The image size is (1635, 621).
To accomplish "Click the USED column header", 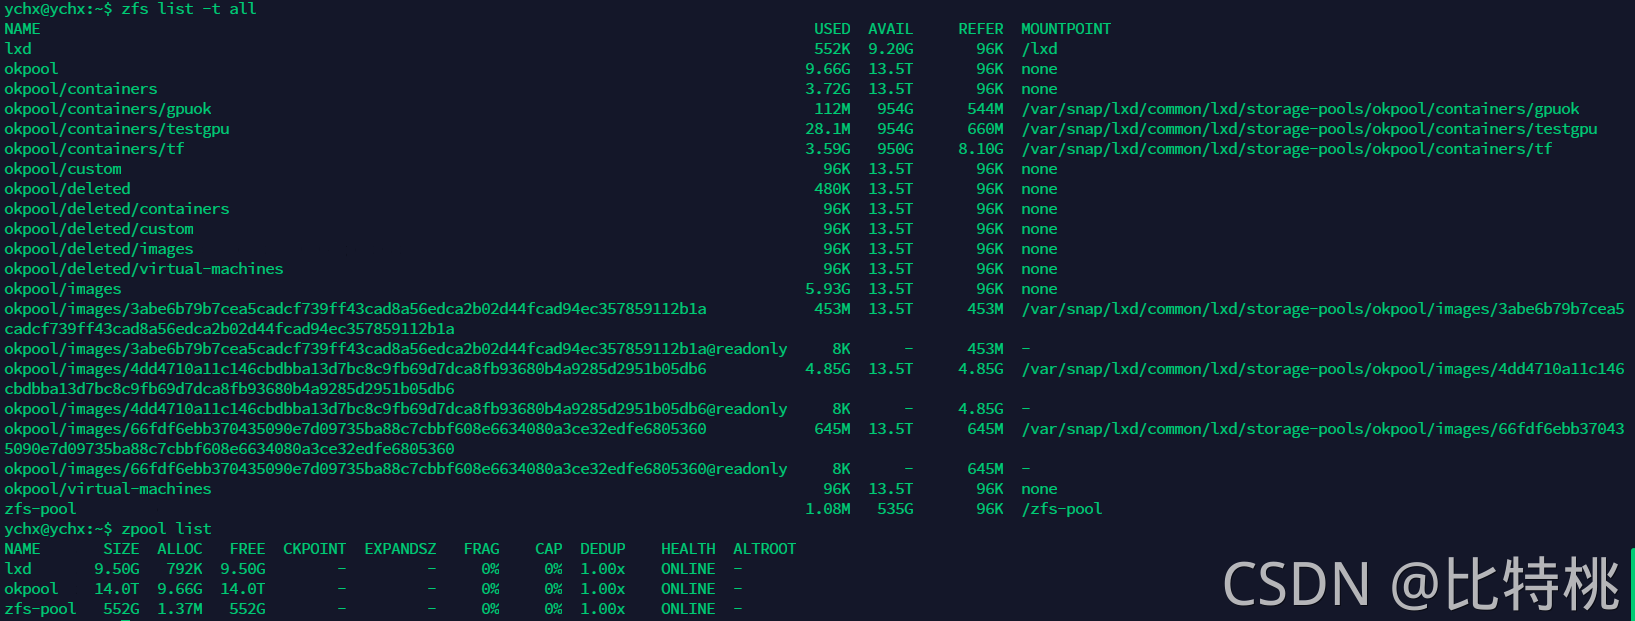I will click(x=832, y=29).
